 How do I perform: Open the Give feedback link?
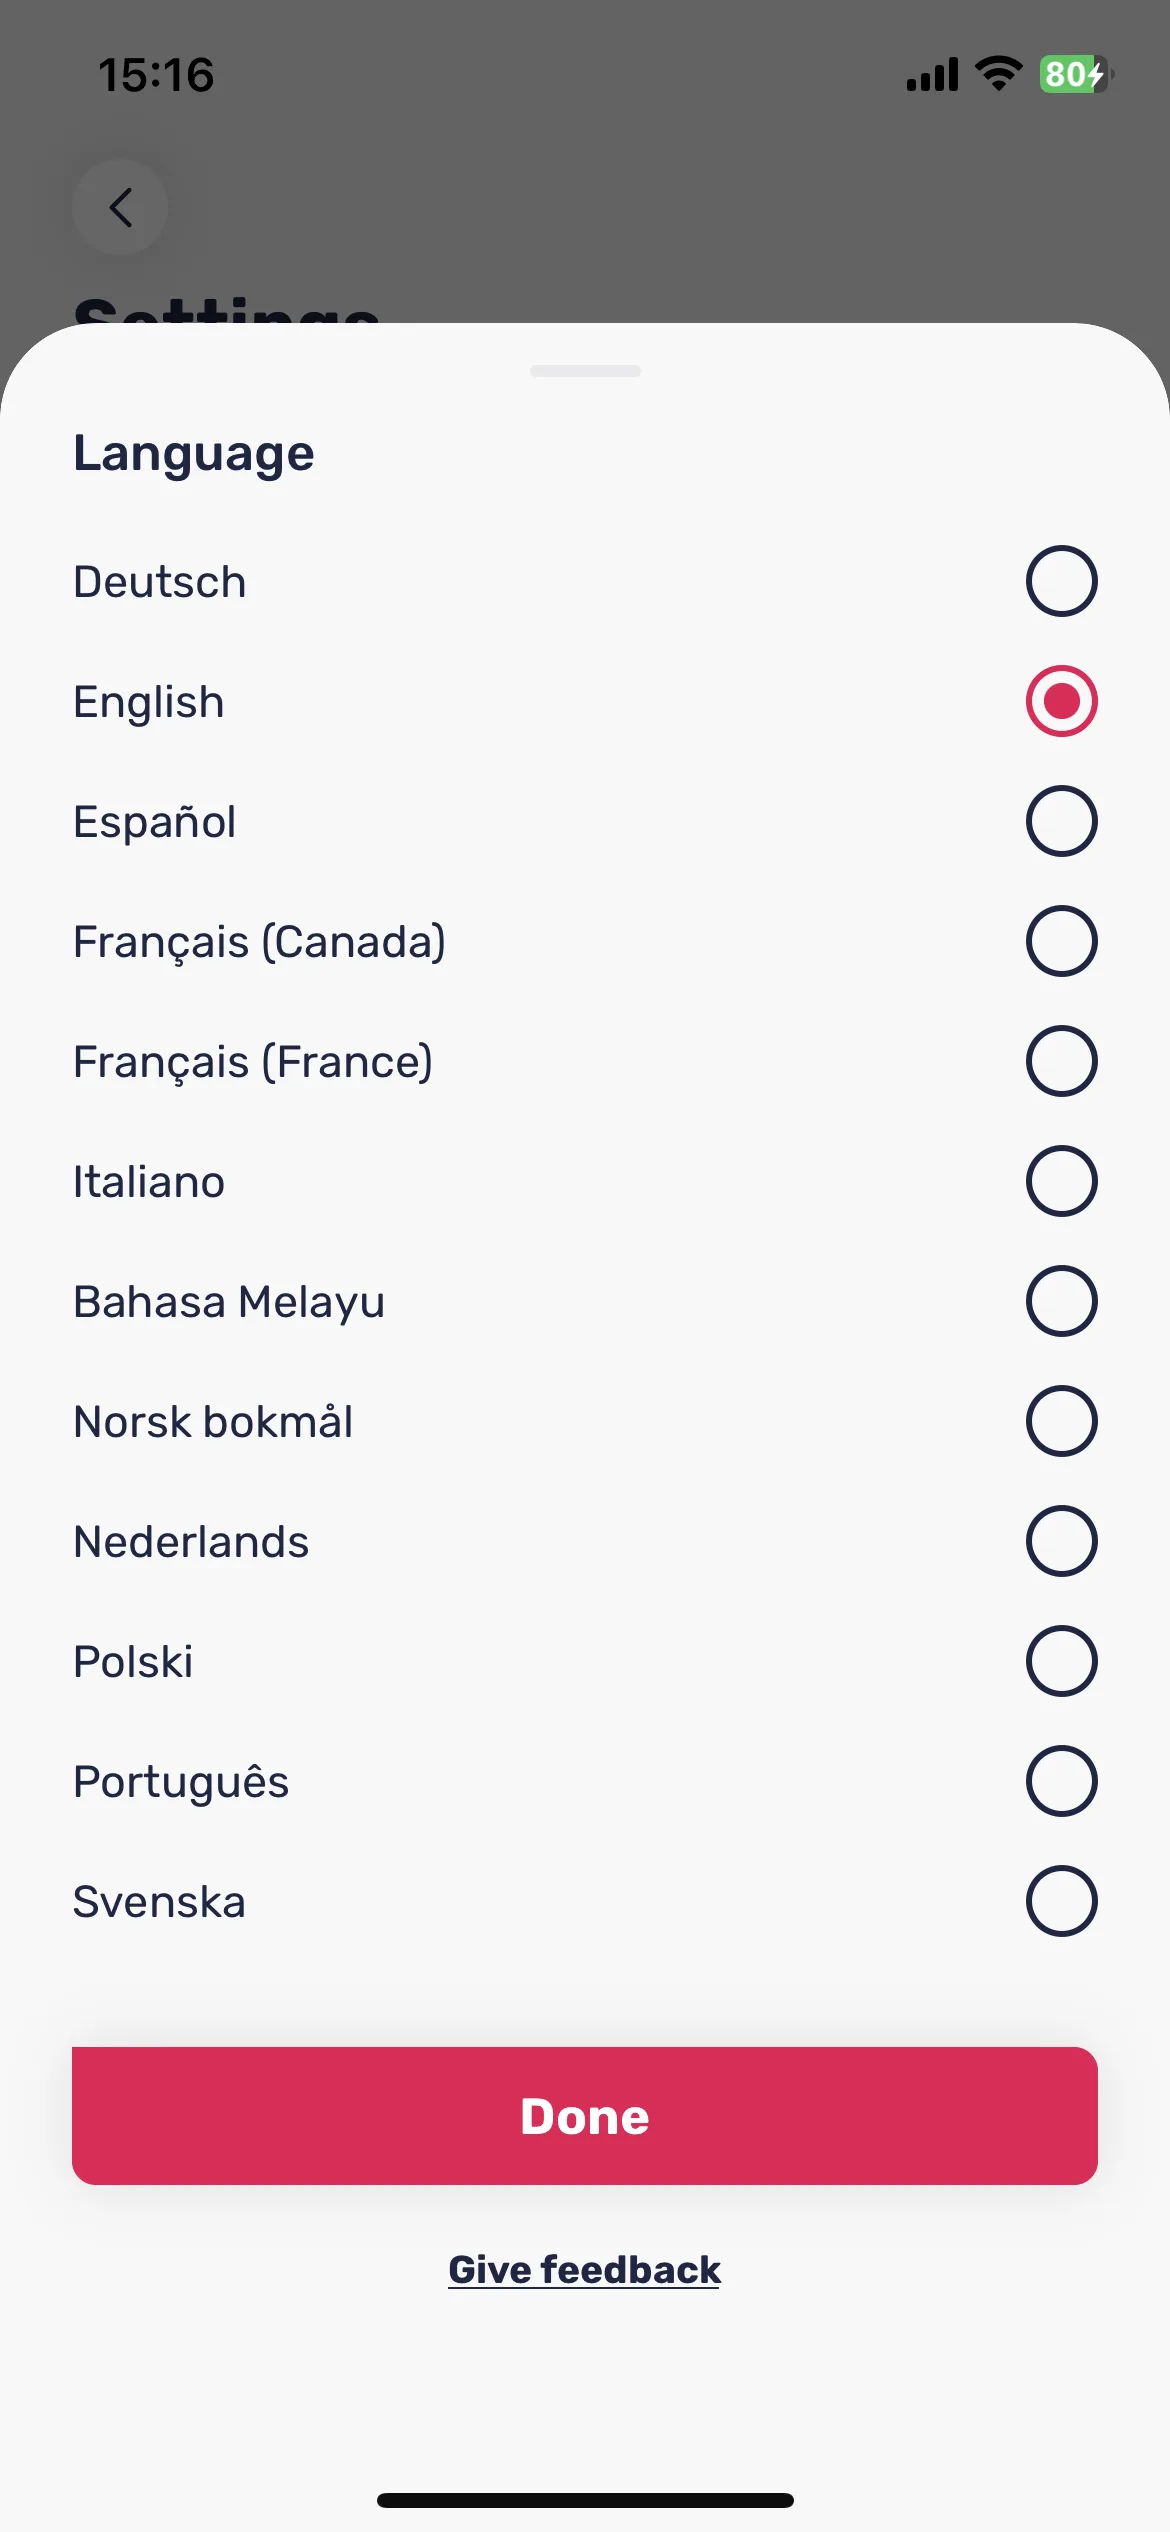click(x=585, y=2270)
